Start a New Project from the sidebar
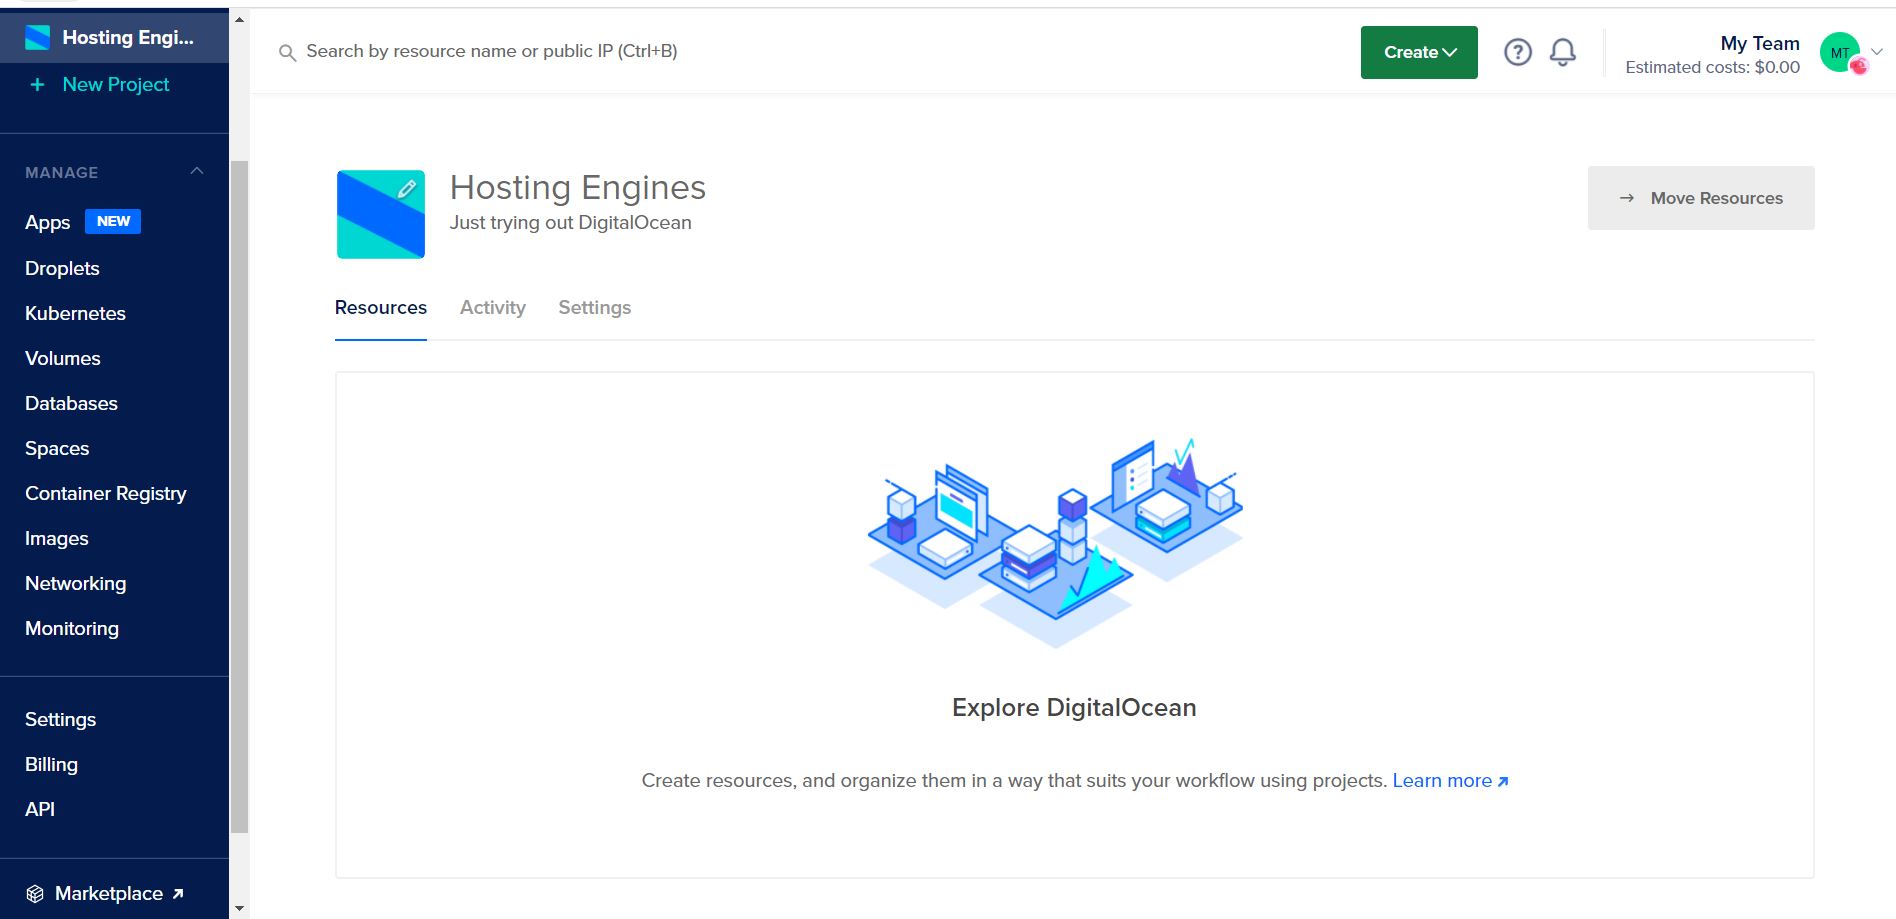1896x919 pixels. click(114, 84)
